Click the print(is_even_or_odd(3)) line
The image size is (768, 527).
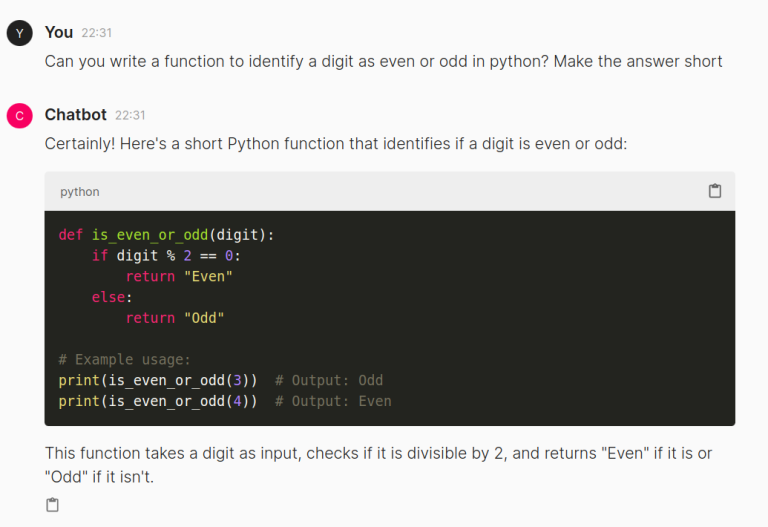coord(158,380)
